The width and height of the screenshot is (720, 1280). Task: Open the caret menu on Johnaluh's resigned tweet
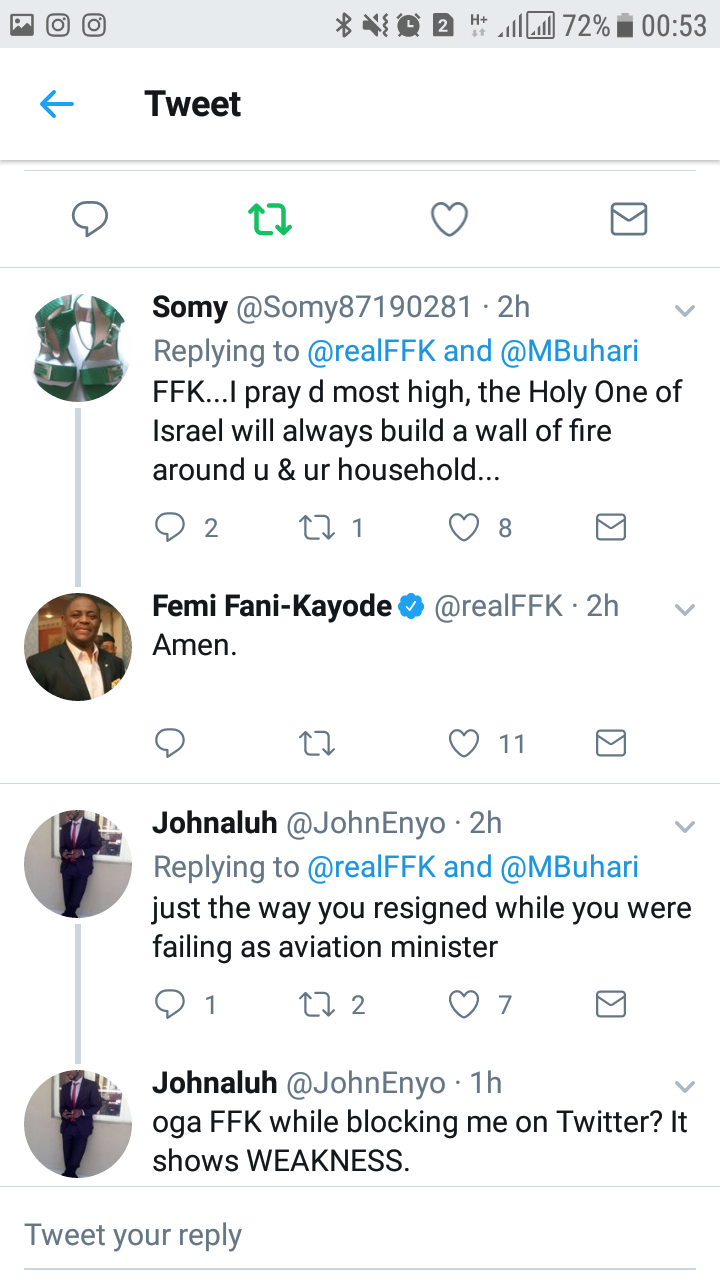685,827
